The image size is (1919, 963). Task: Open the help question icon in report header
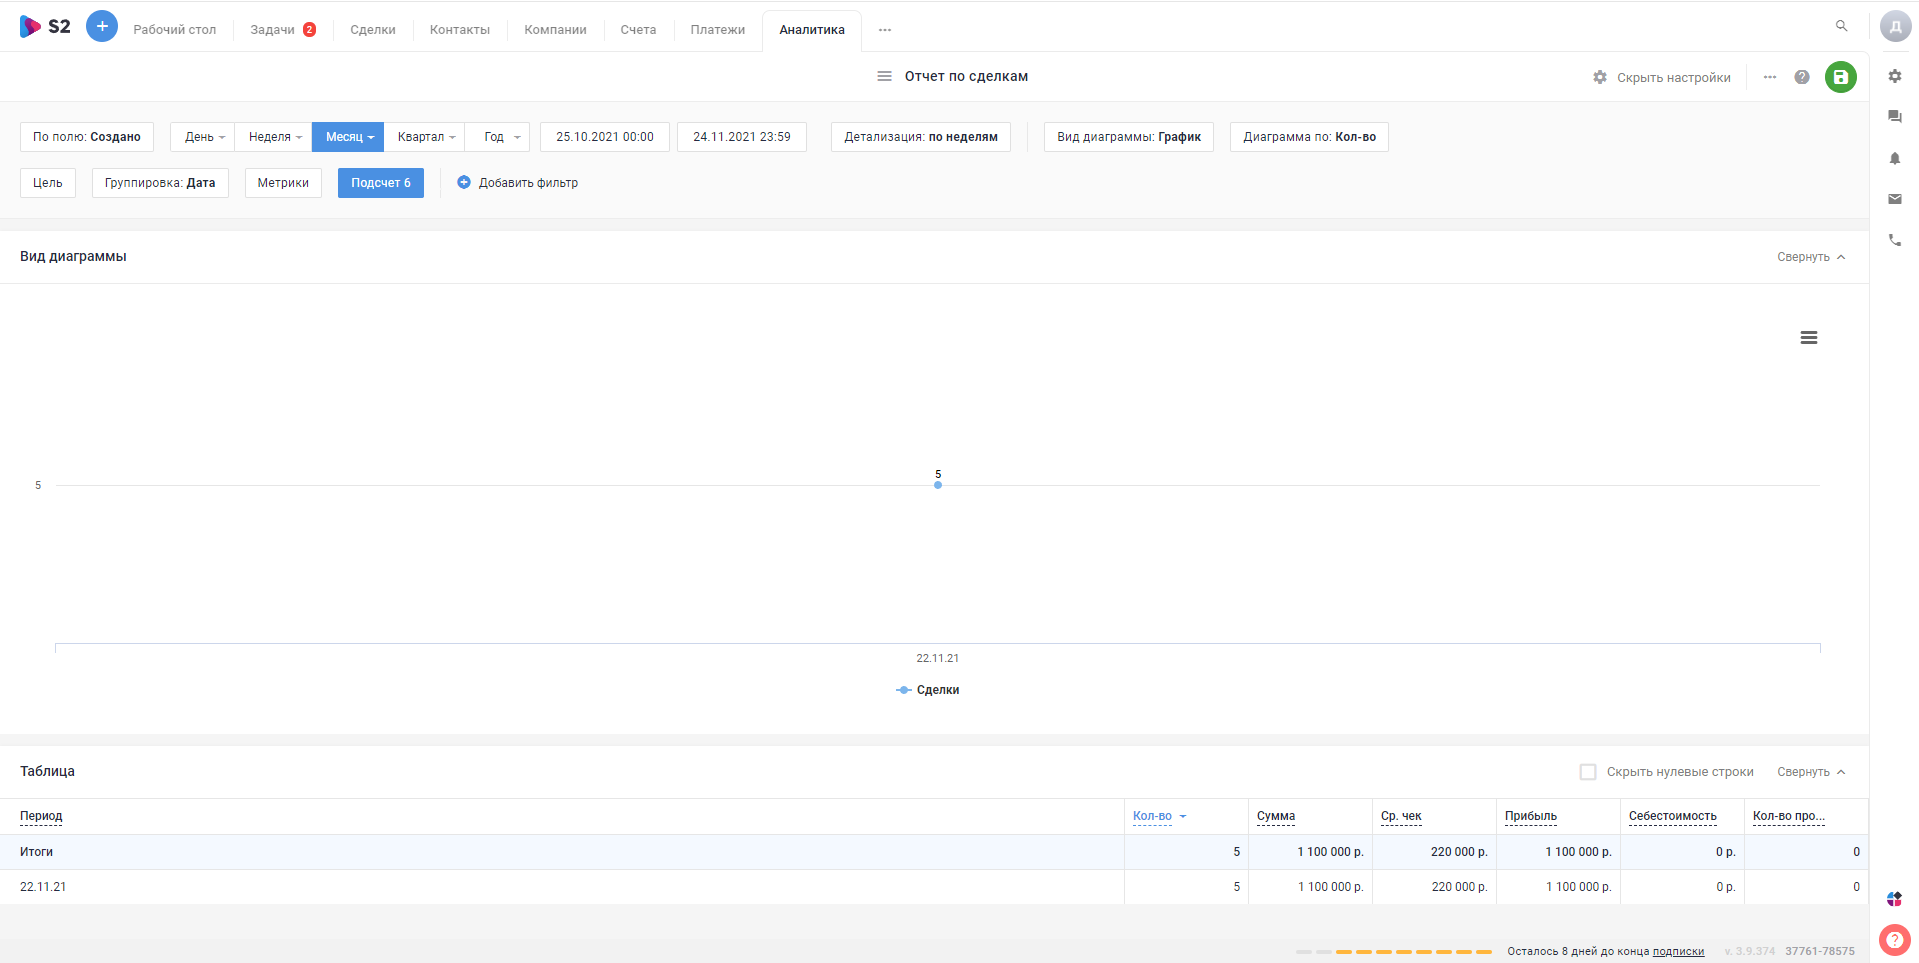[x=1802, y=77]
